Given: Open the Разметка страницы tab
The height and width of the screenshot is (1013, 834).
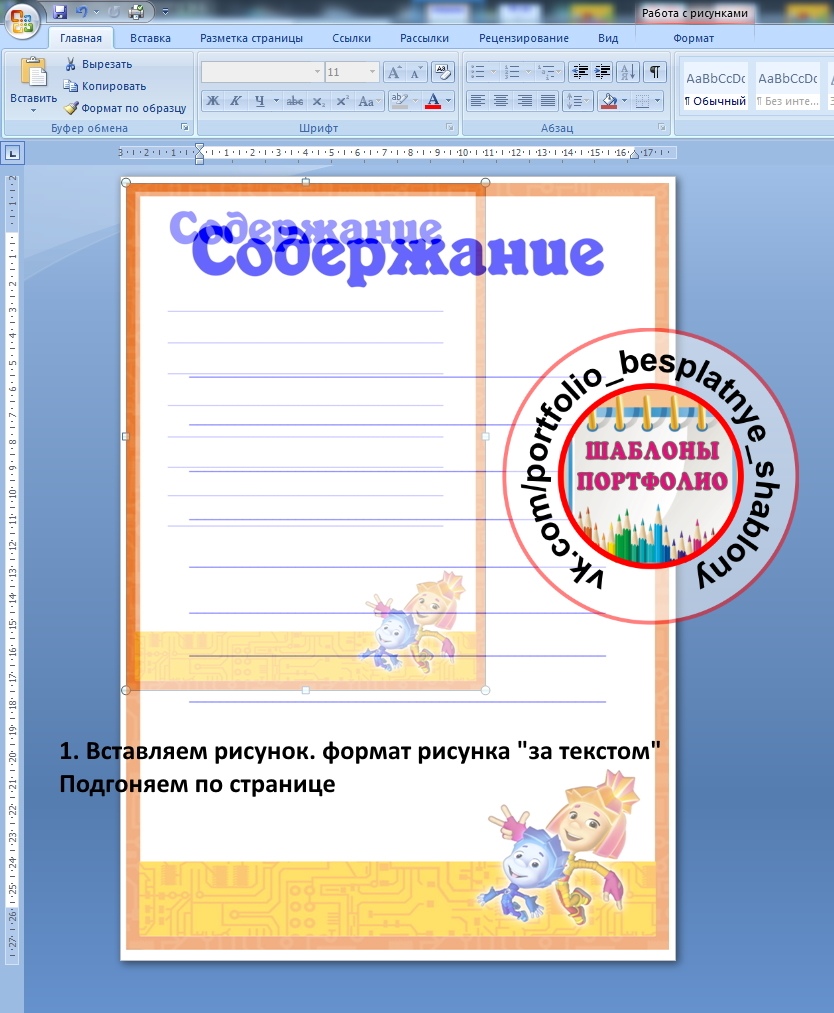Looking at the screenshot, I should pos(251,38).
